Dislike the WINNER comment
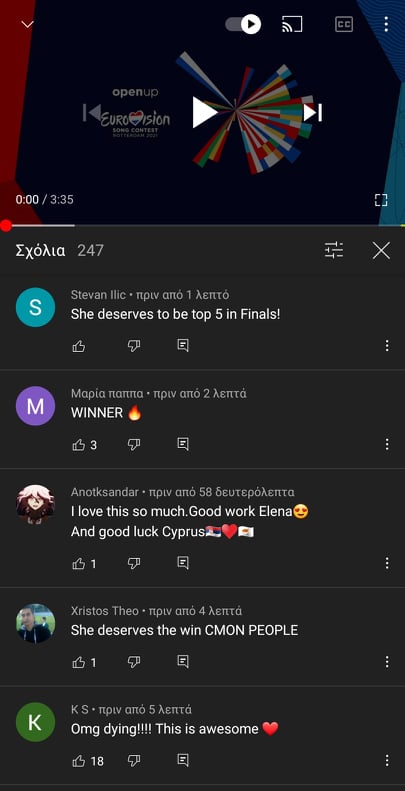This screenshot has height=791, width=405. (134, 444)
